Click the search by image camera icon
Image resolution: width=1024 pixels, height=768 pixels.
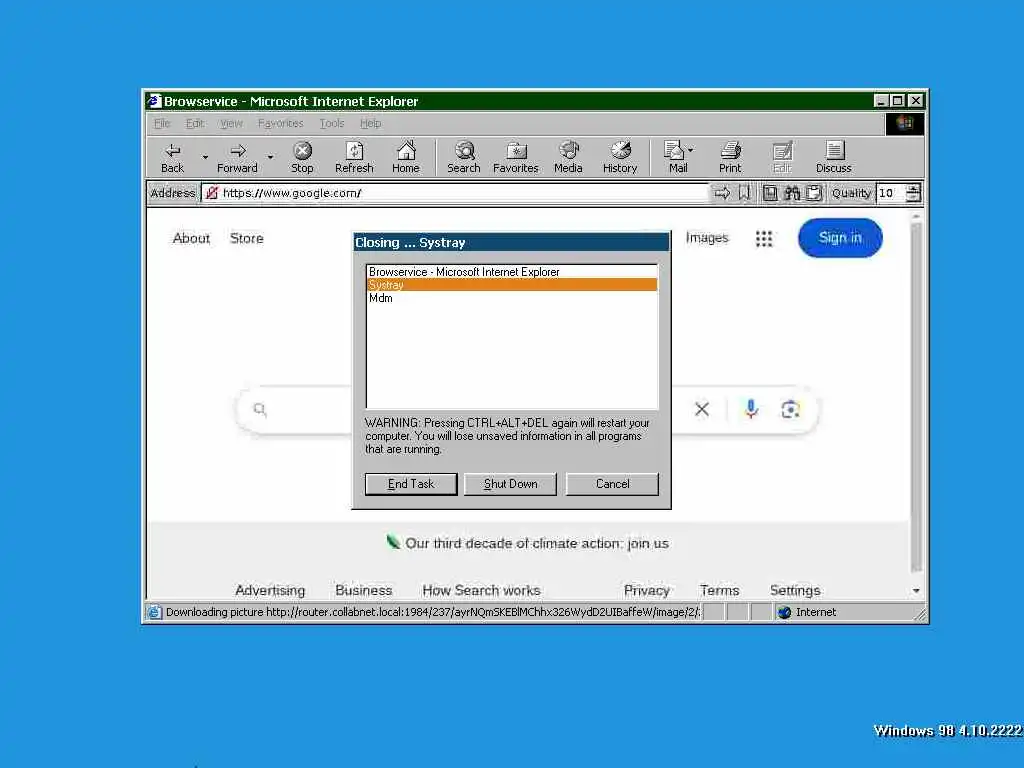(790, 409)
